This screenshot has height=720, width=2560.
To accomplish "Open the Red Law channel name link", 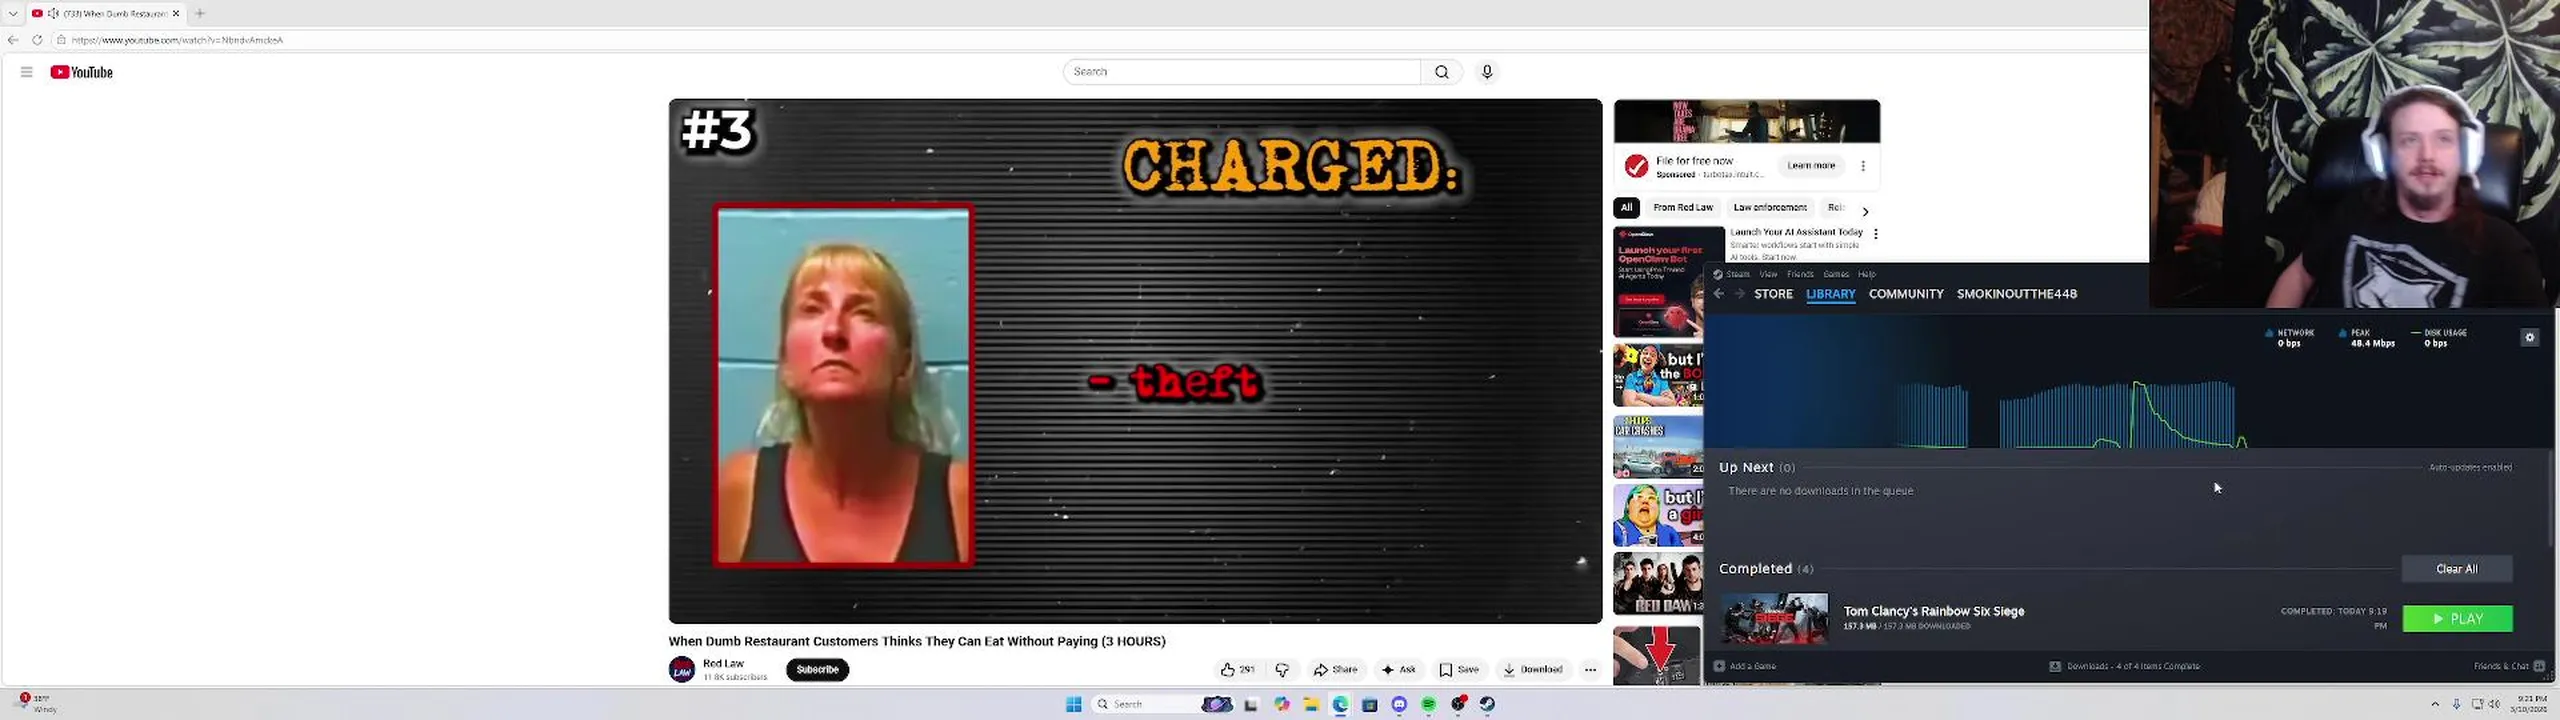I will (723, 663).
